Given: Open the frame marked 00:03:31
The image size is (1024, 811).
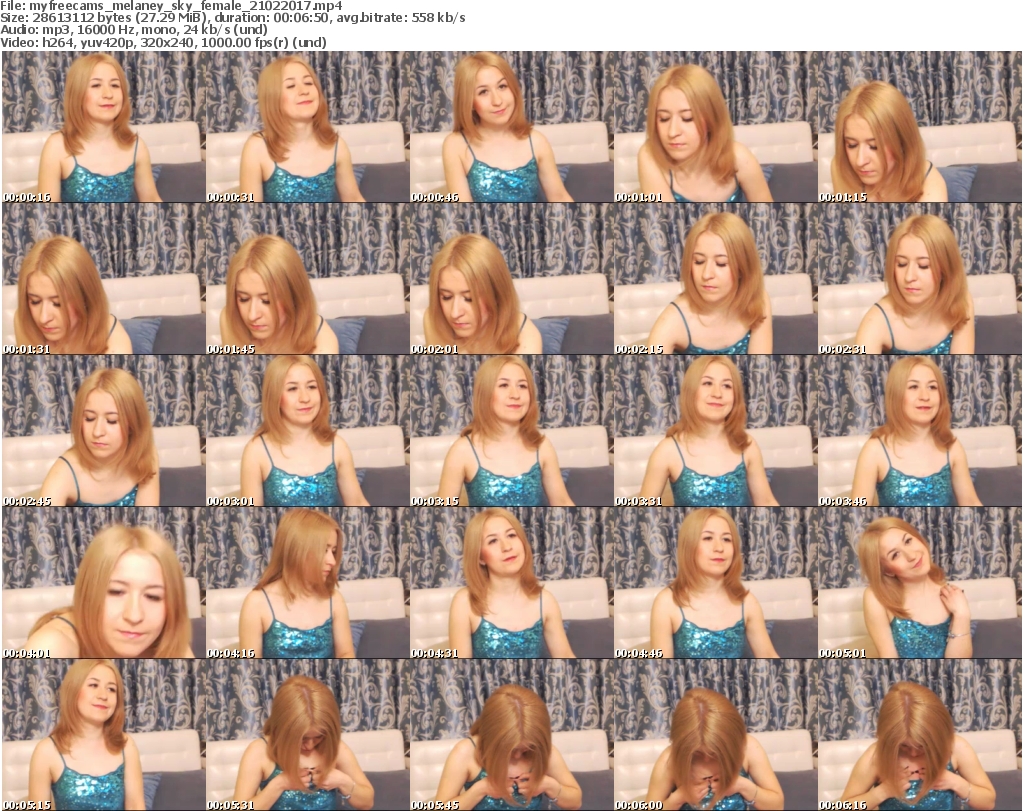Looking at the screenshot, I should tap(715, 431).
